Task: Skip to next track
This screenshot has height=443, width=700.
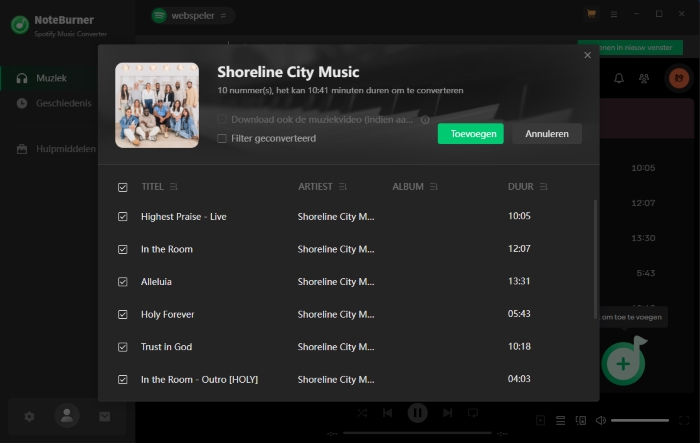Action: 447,413
